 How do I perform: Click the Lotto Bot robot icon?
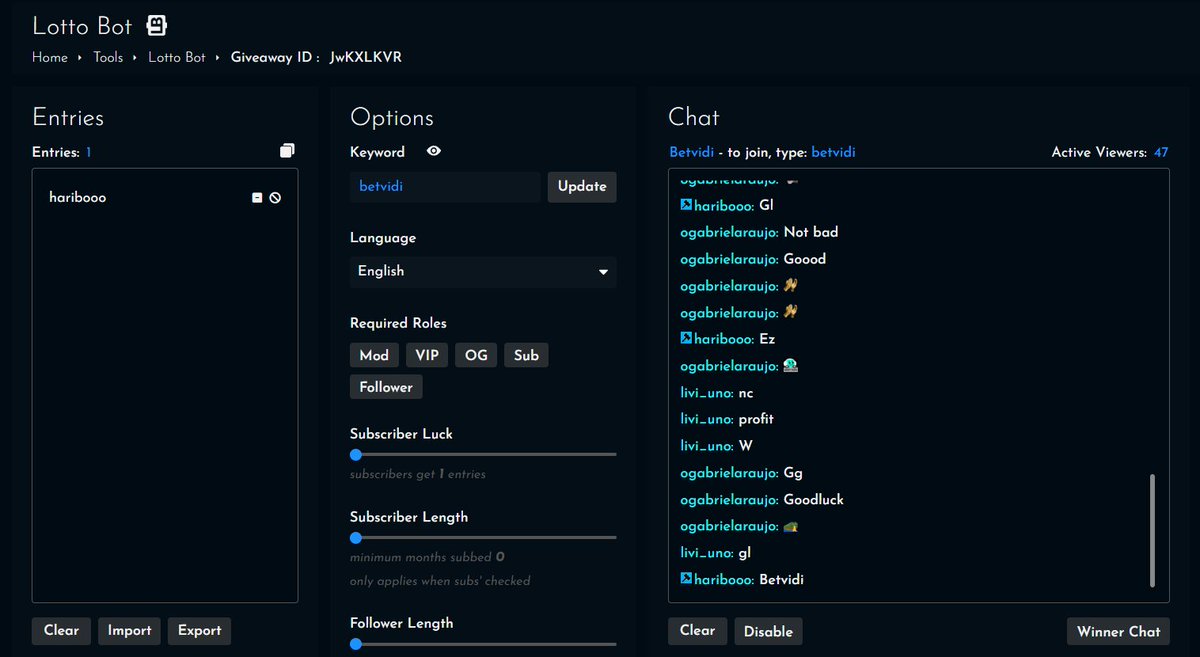[x=157, y=25]
